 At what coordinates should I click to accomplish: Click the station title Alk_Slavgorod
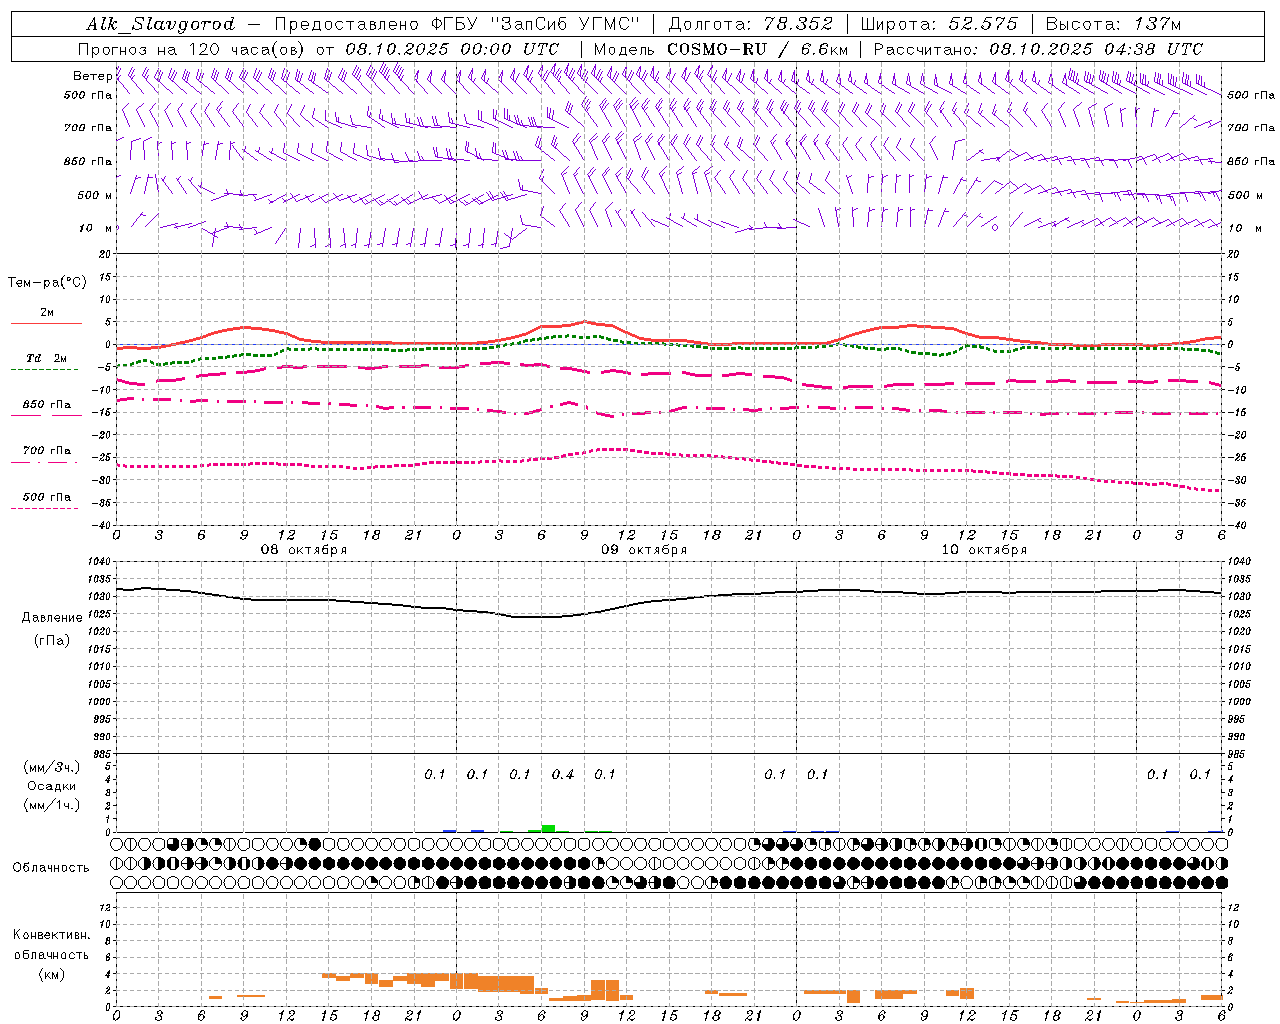[x=161, y=24]
